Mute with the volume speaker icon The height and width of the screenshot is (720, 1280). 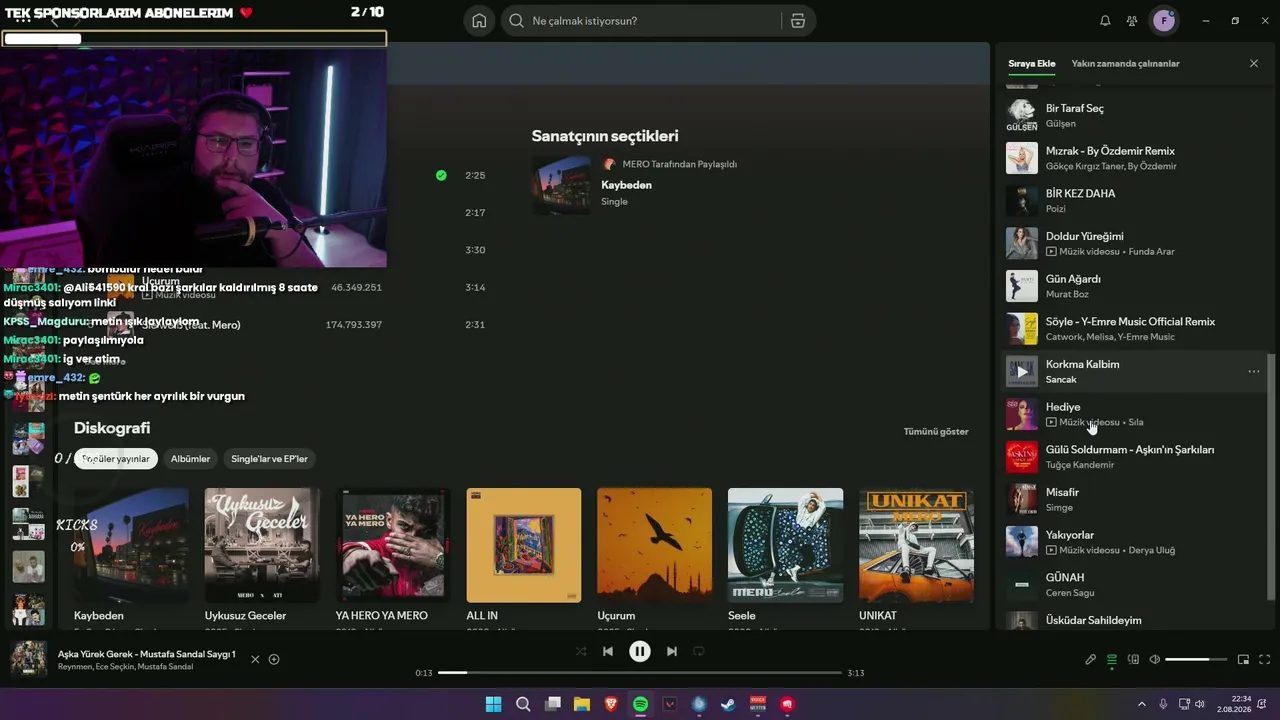1154,659
